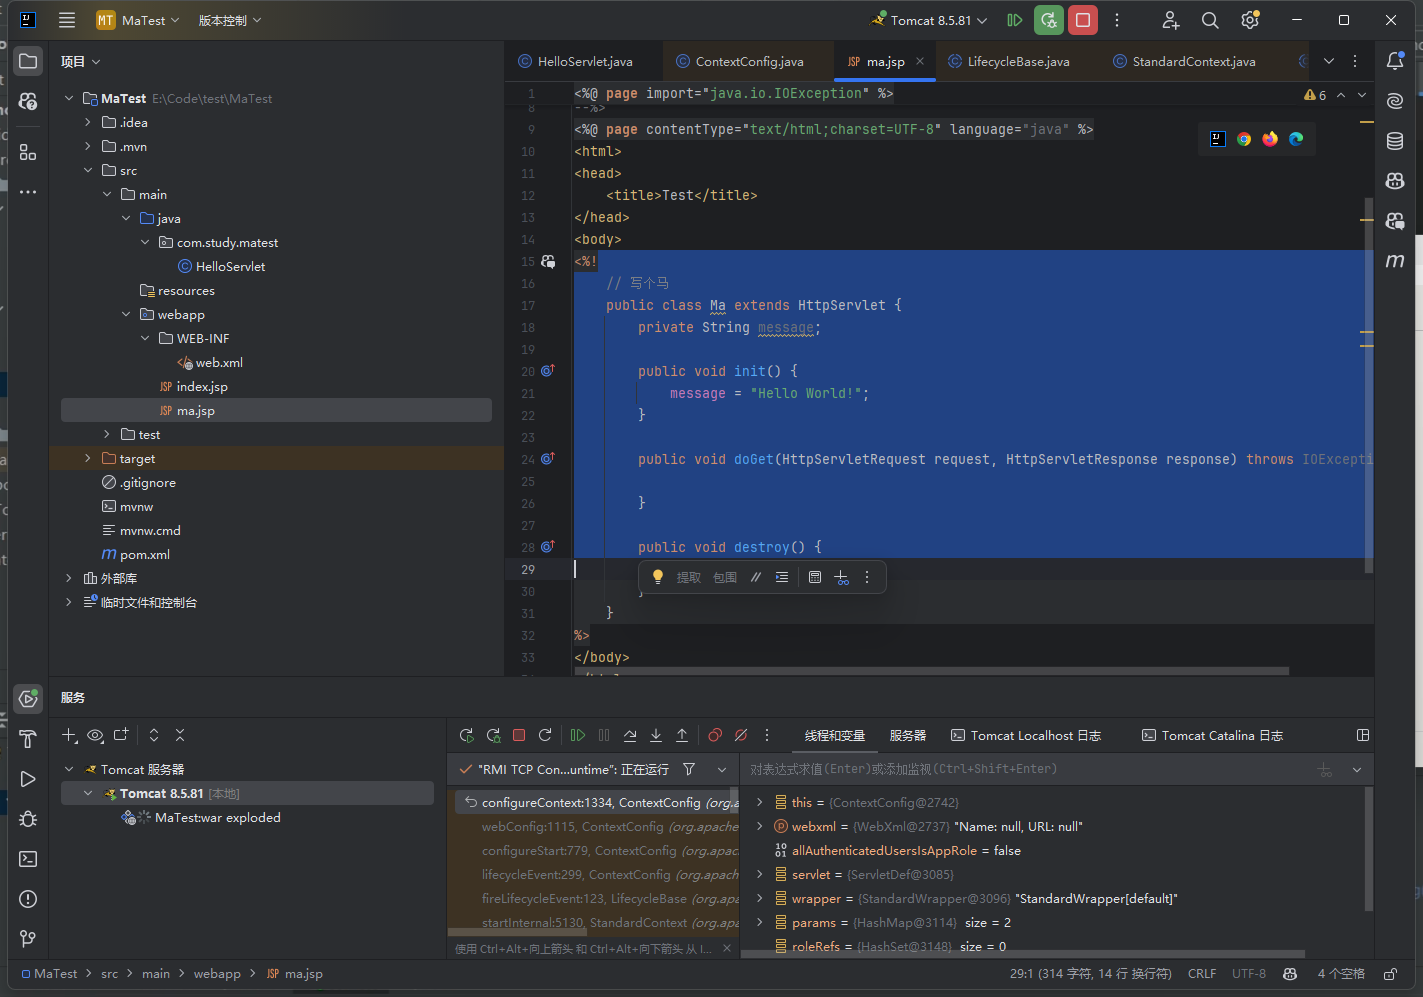Open the Run tool window
The image size is (1423, 997).
[28, 779]
